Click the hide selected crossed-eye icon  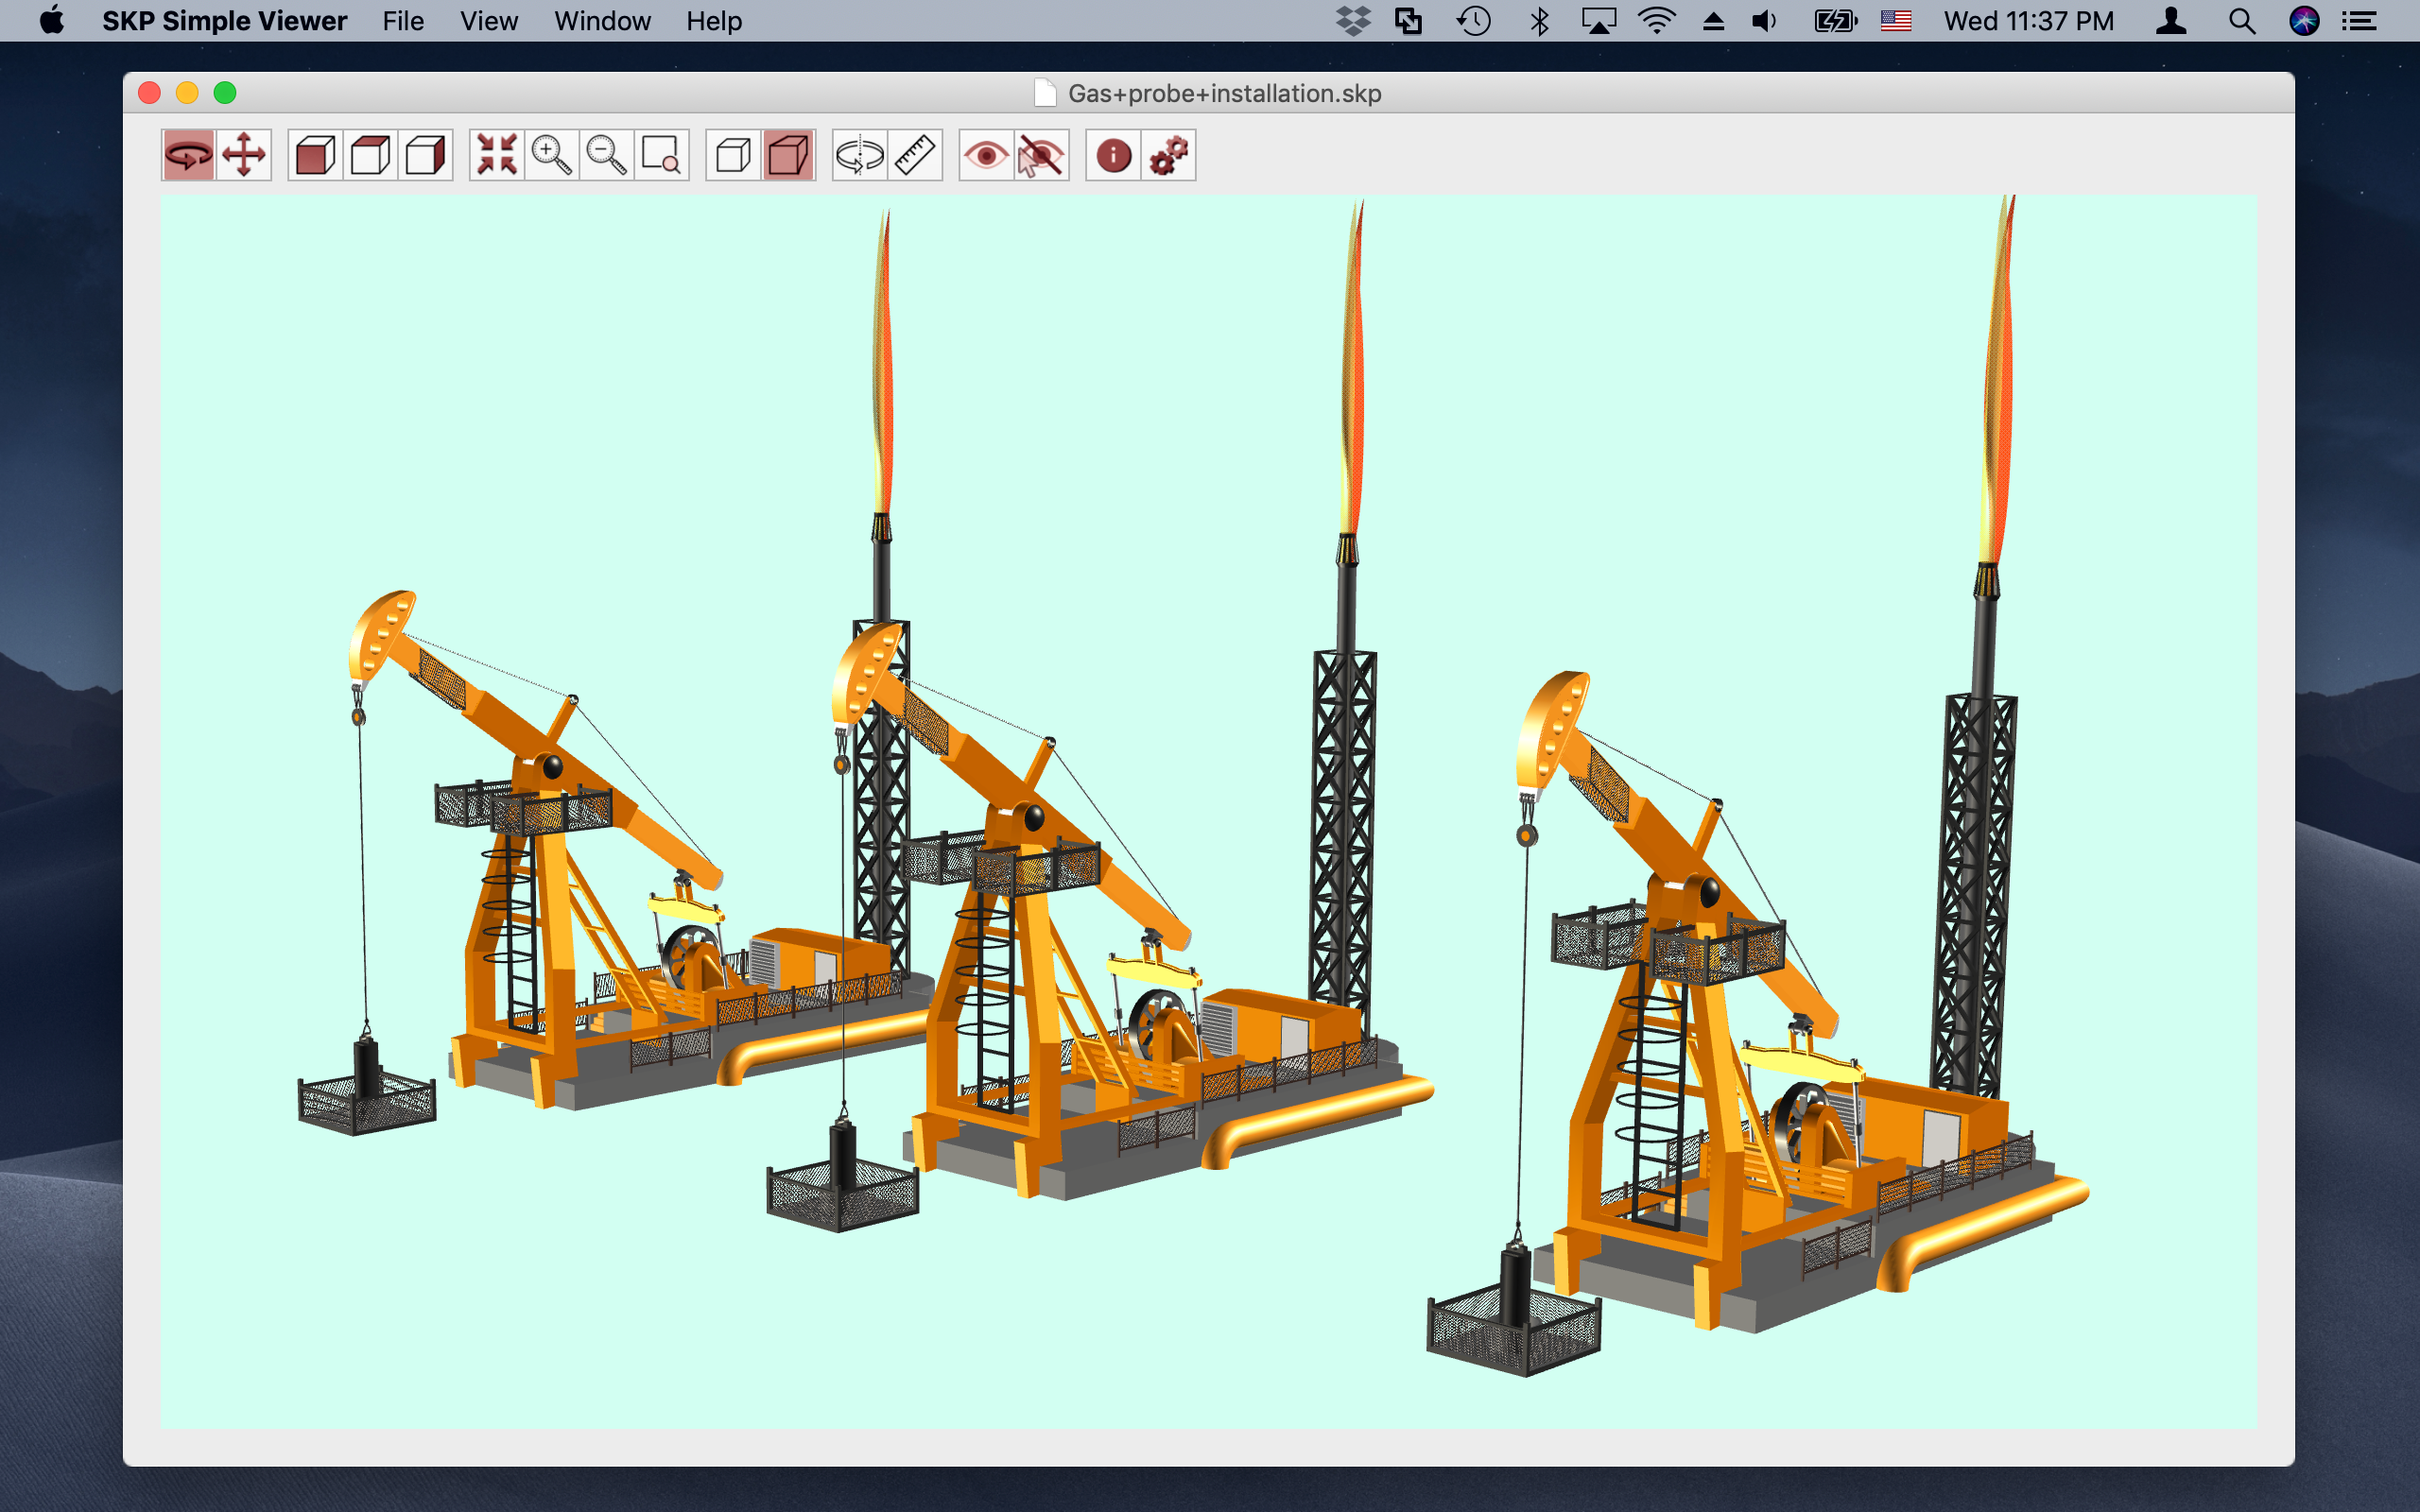[x=1041, y=155]
